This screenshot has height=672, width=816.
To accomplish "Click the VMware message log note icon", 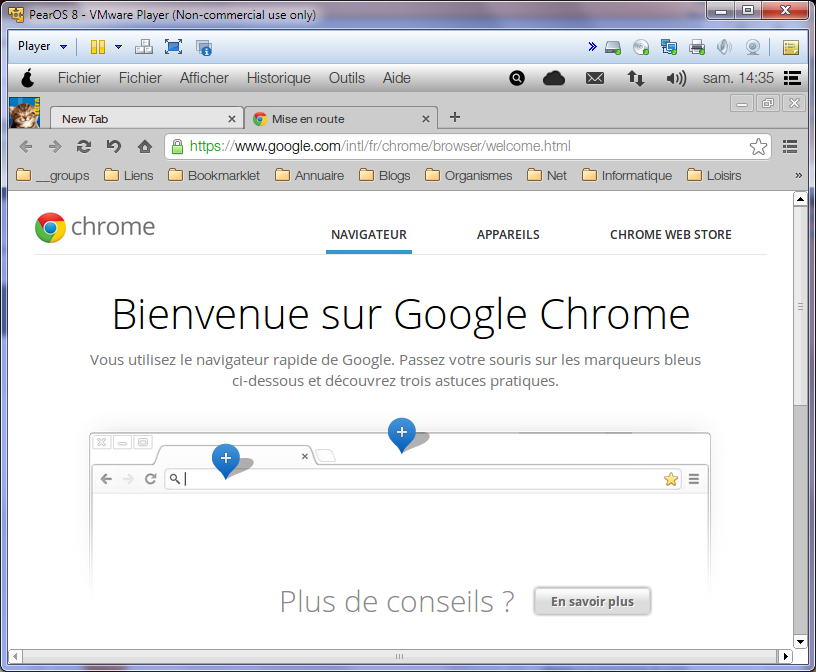I will pos(790,47).
